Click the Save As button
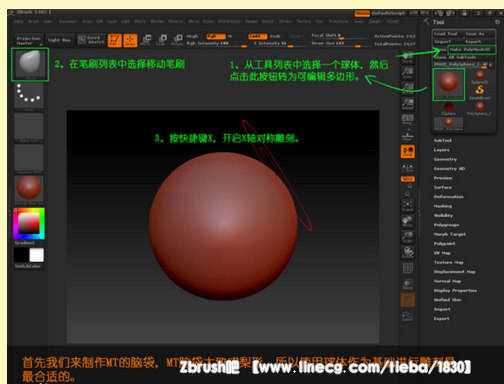Viewport: 504px width, 384px height. pyautogui.click(x=479, y=34)
